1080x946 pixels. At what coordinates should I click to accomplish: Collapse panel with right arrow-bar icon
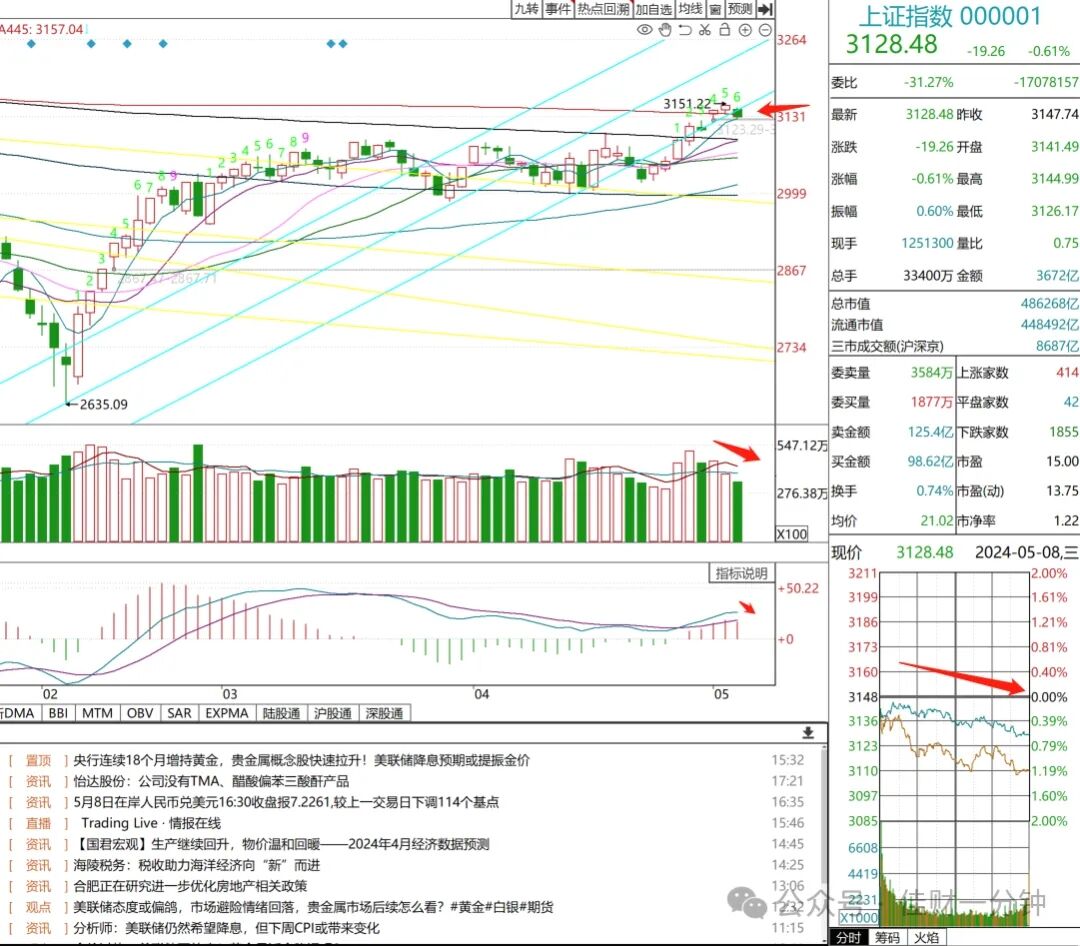click(765, 9)
